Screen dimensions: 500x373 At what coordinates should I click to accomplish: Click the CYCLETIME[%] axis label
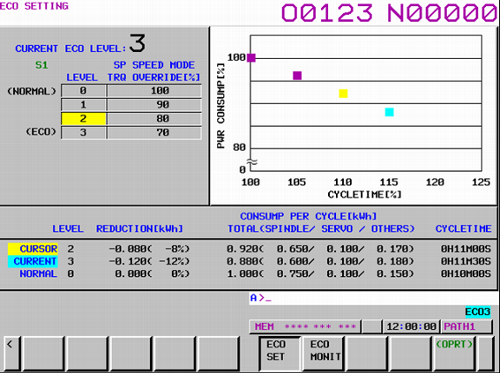[364, 194]
